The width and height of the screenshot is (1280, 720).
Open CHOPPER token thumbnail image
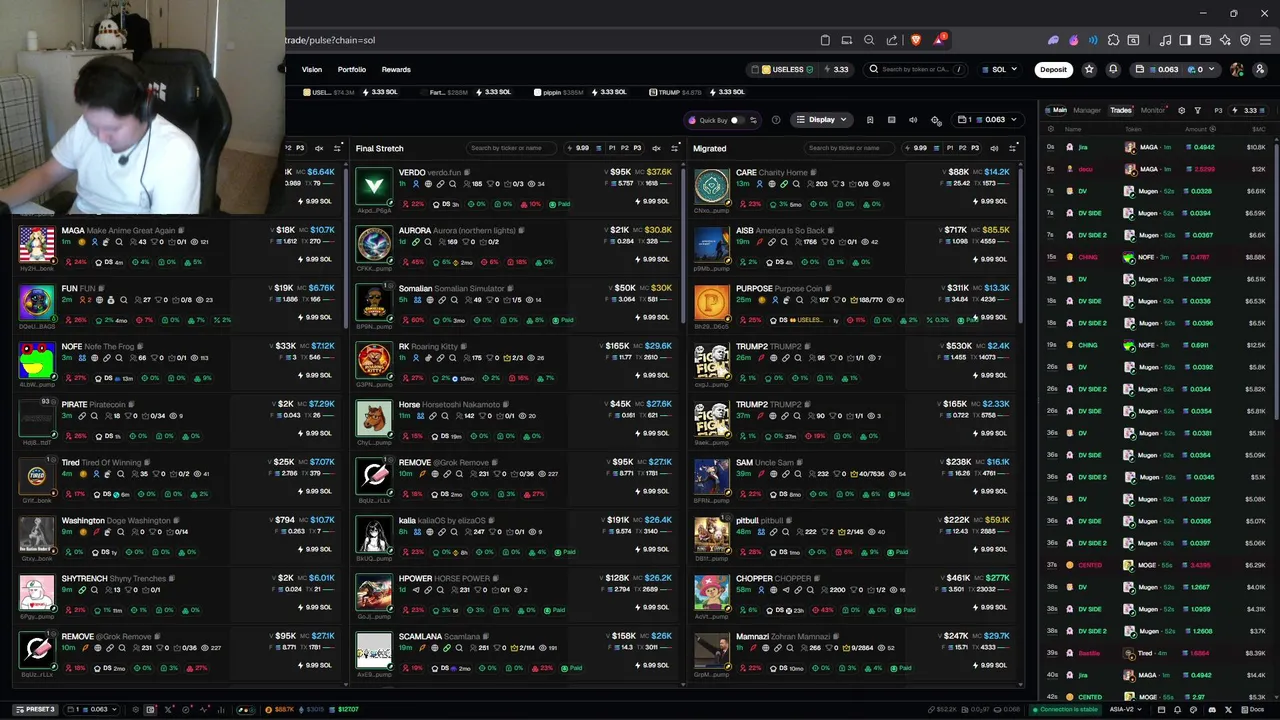tap(712, 592)
